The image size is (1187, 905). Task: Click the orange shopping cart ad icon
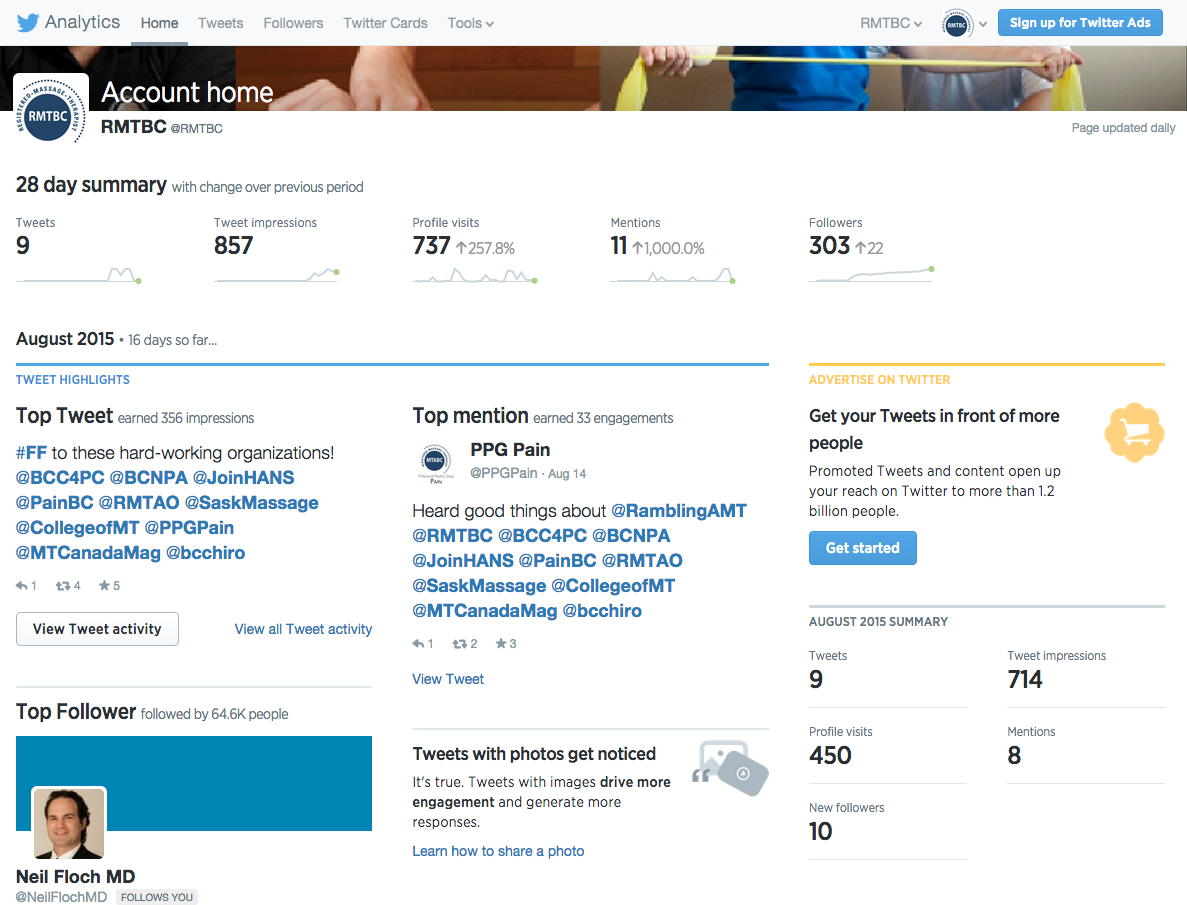[1134, 432]
